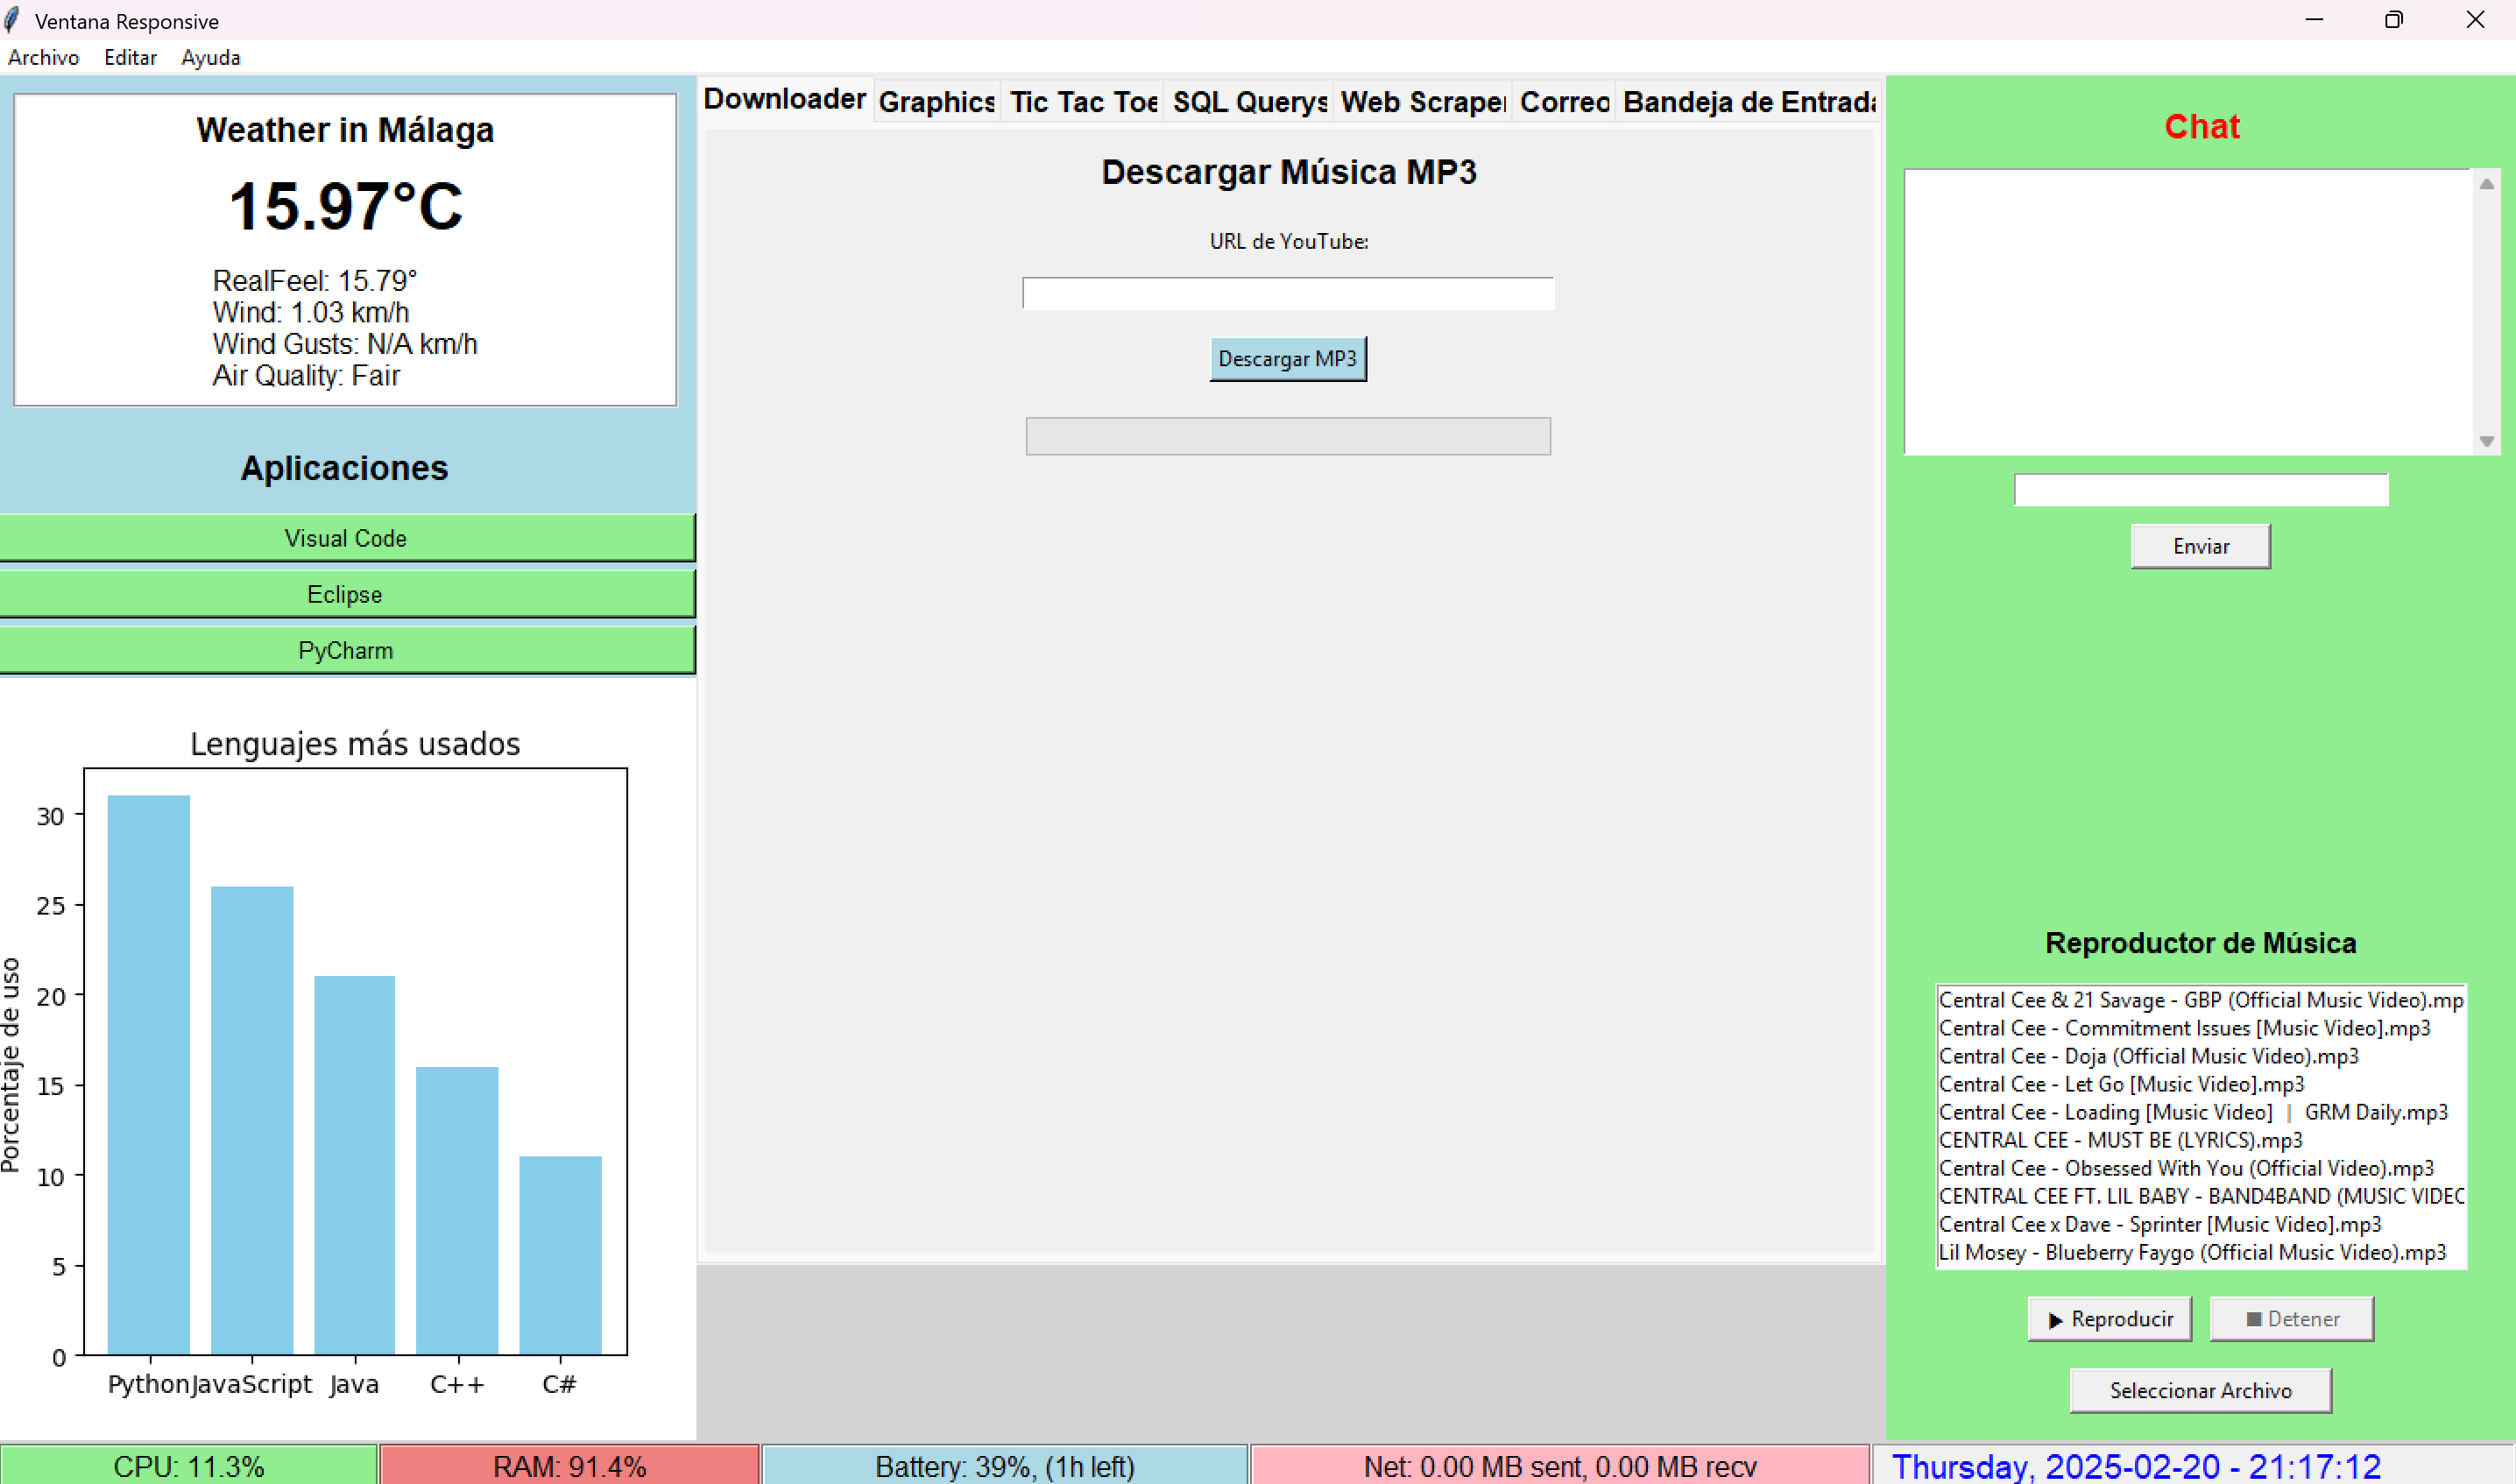Click the feather icon in title bar
The height and width of the screenshot is (1484, 2516).
click(x=12, y=20)
